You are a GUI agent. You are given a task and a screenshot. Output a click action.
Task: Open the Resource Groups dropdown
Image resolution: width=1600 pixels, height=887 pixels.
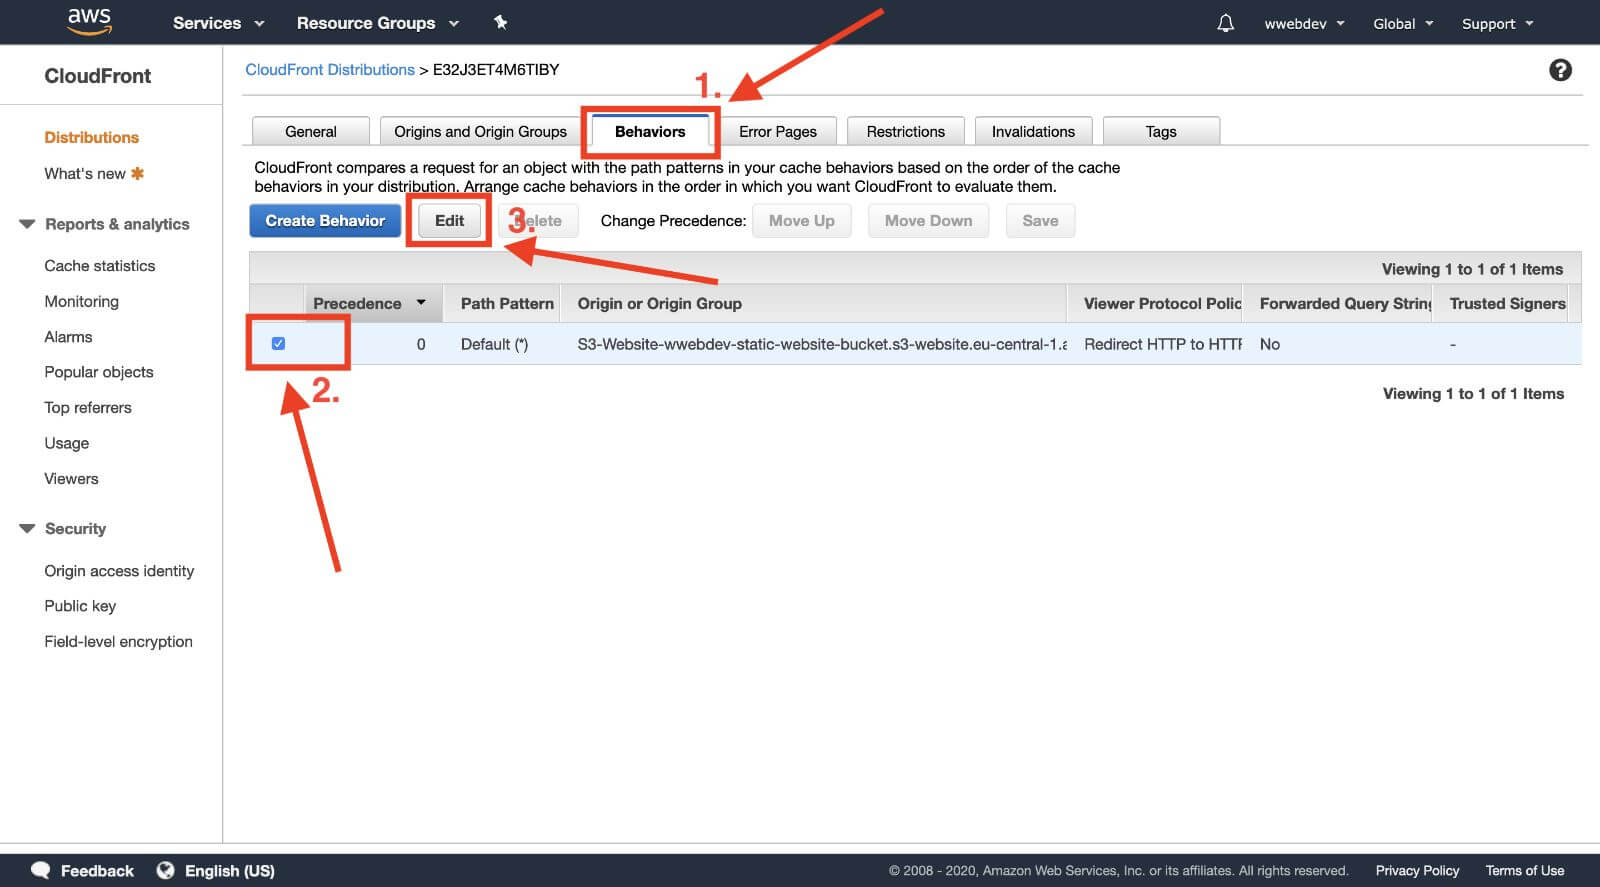click(x=378, y=23)
